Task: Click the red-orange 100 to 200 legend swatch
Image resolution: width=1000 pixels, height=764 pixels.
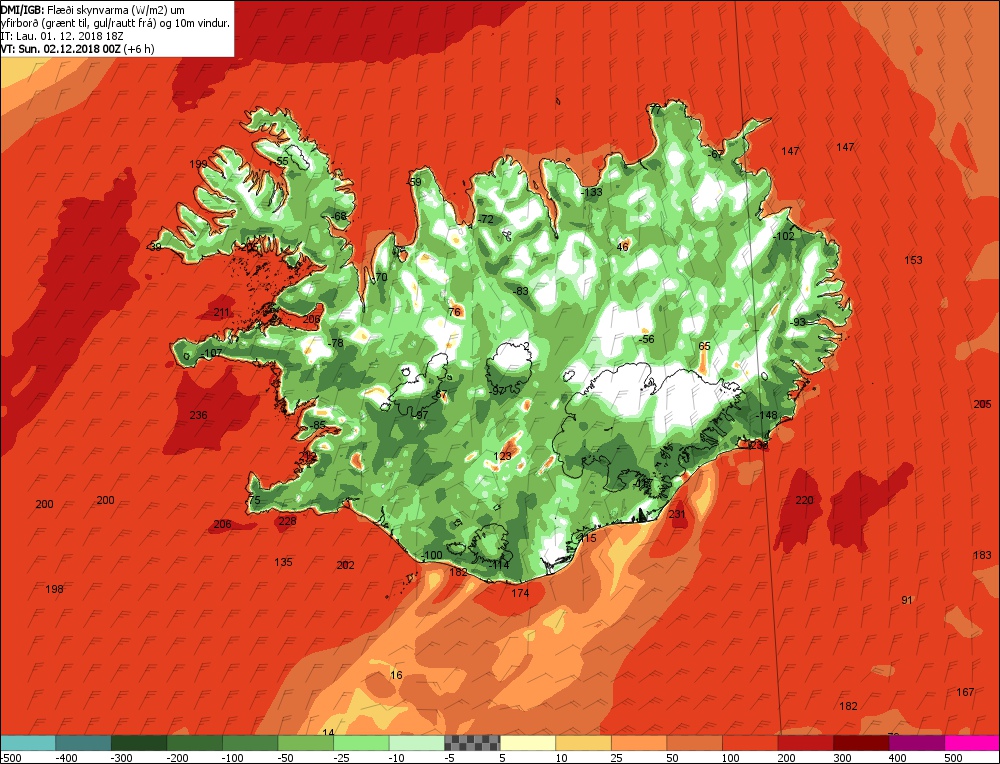Action: (751, 743)
